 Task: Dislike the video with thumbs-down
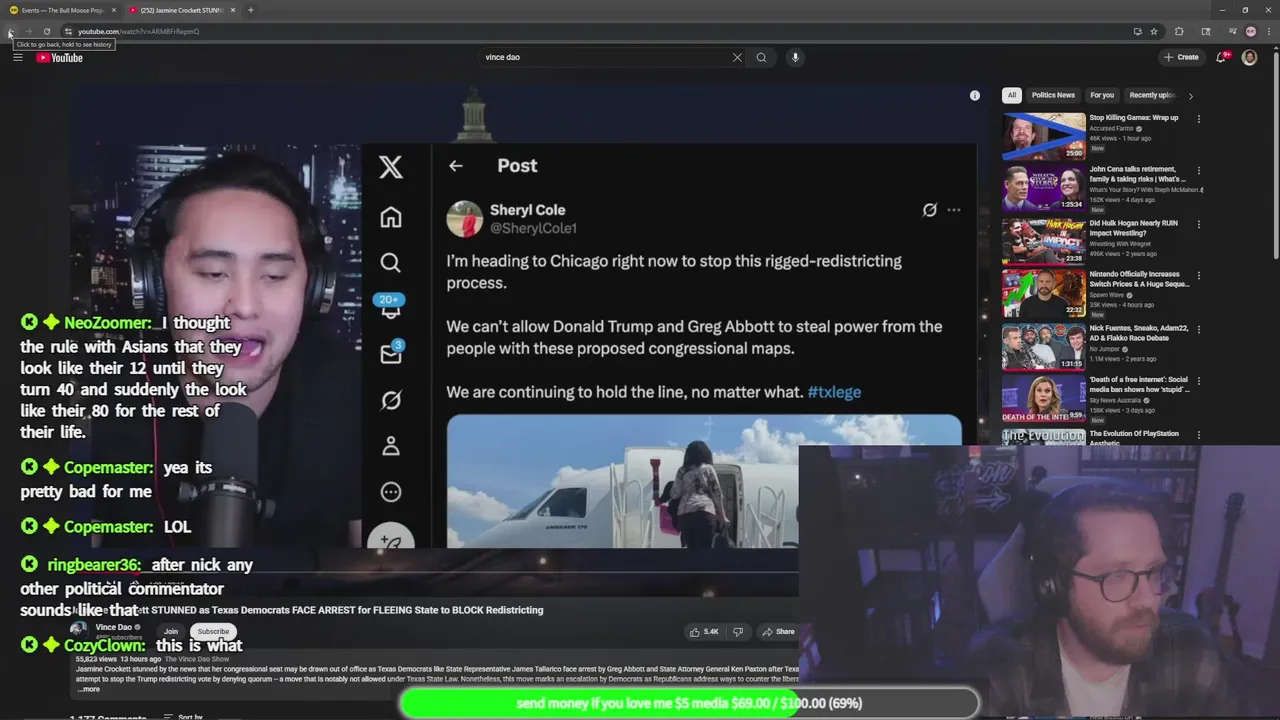point(738,632)
